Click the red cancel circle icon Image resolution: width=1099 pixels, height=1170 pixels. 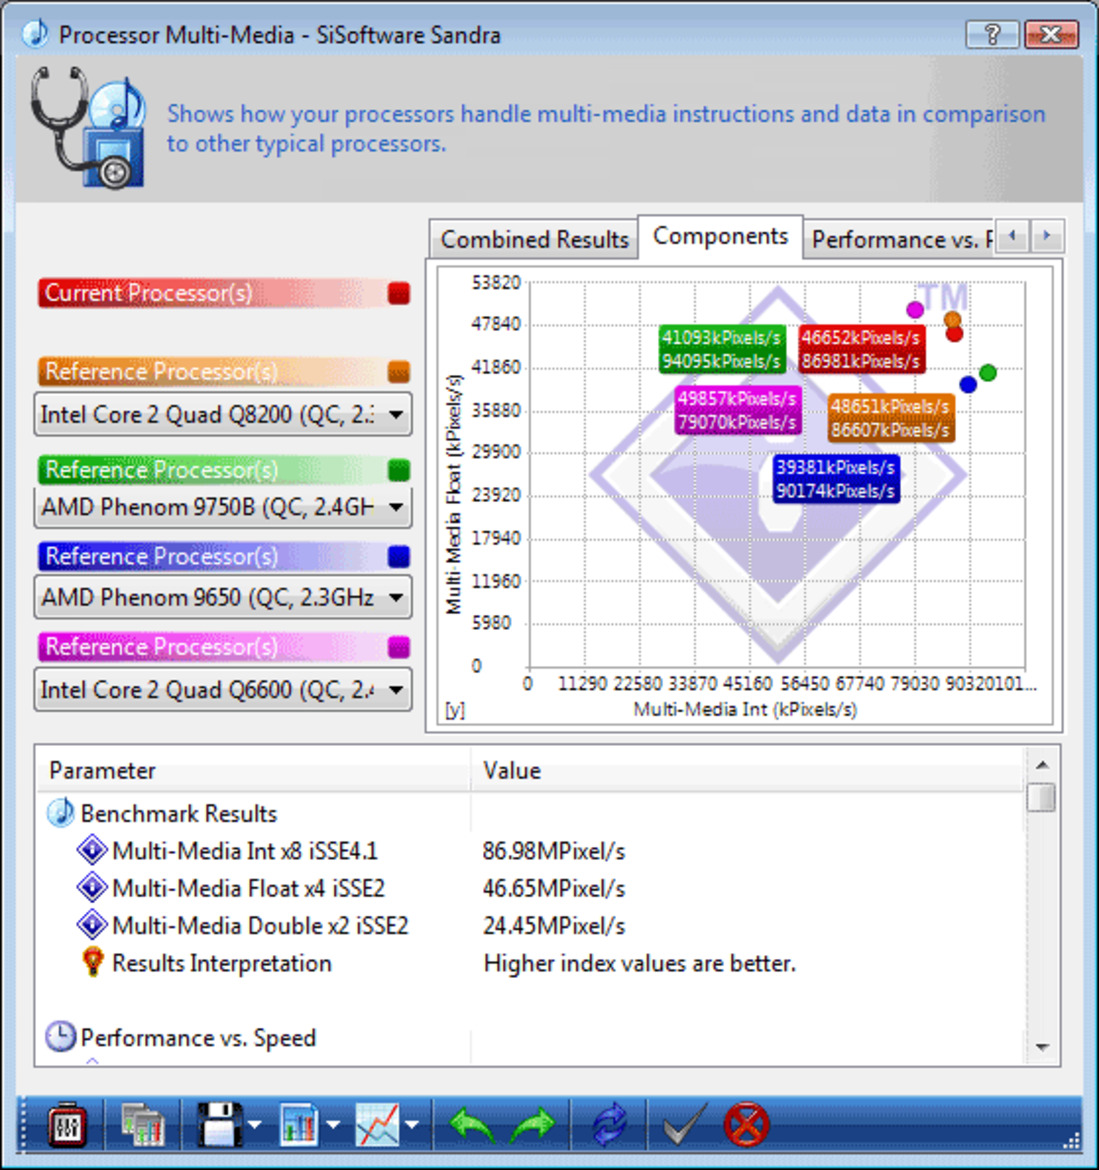pos(746,1124)
